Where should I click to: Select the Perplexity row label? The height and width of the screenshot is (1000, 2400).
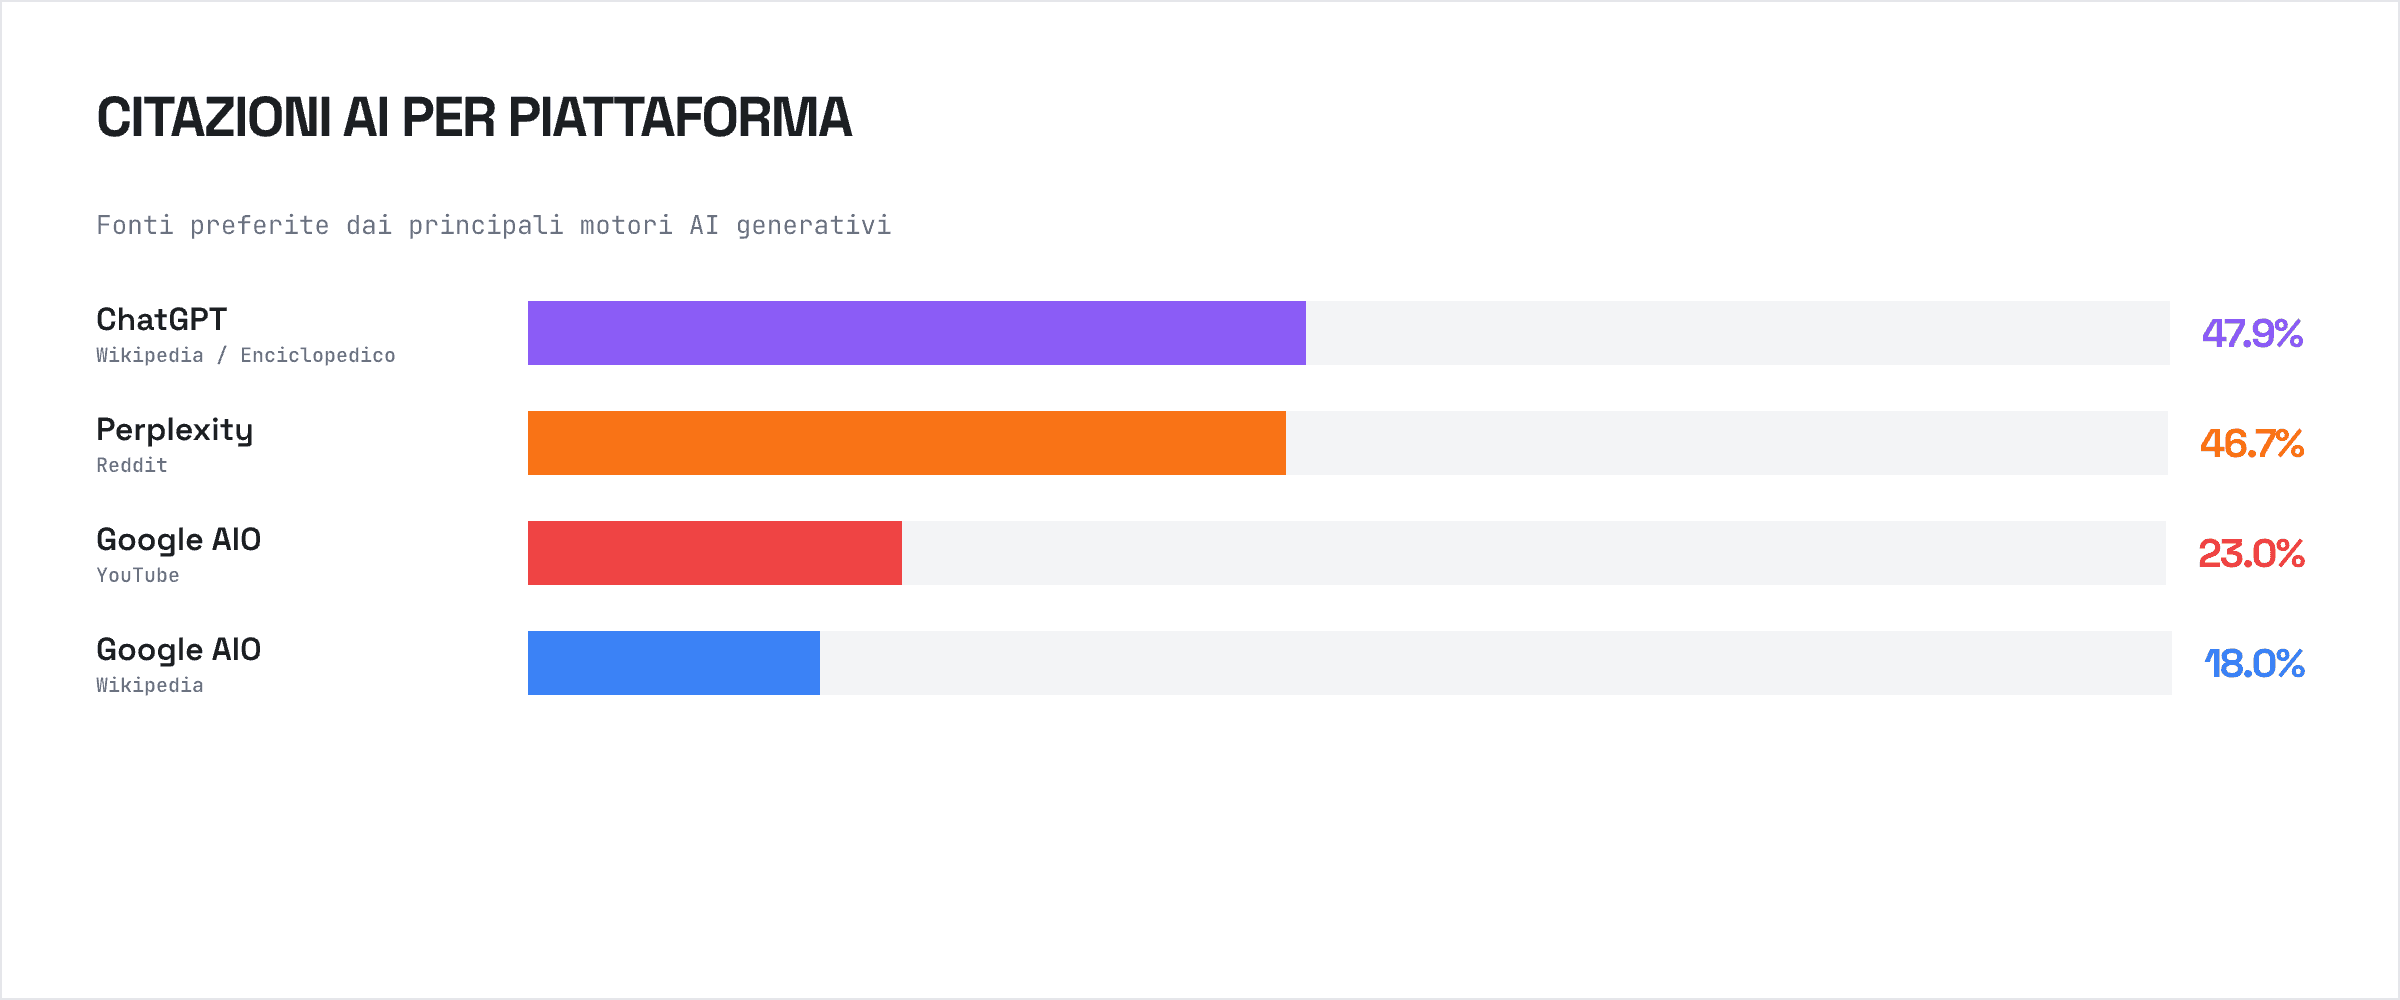[175, 429]
